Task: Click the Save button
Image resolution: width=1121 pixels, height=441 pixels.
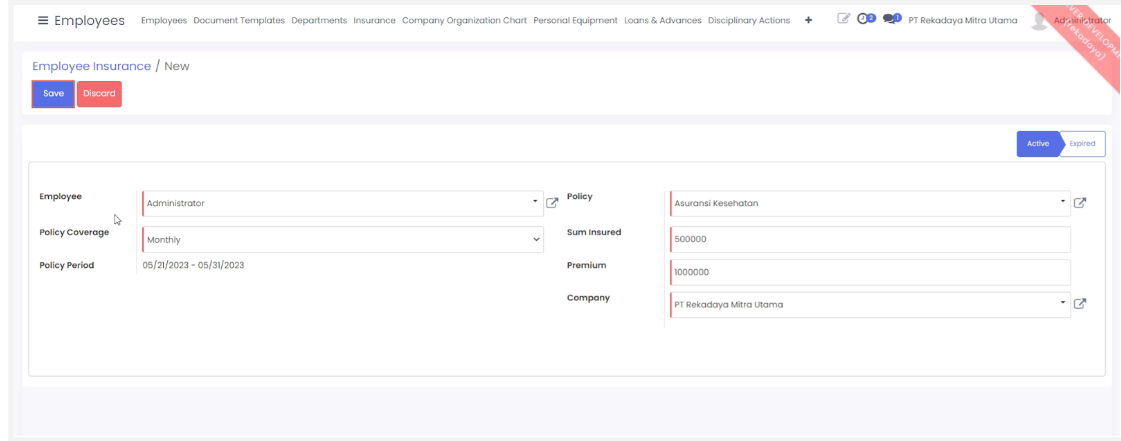Action: pos(53,94)
